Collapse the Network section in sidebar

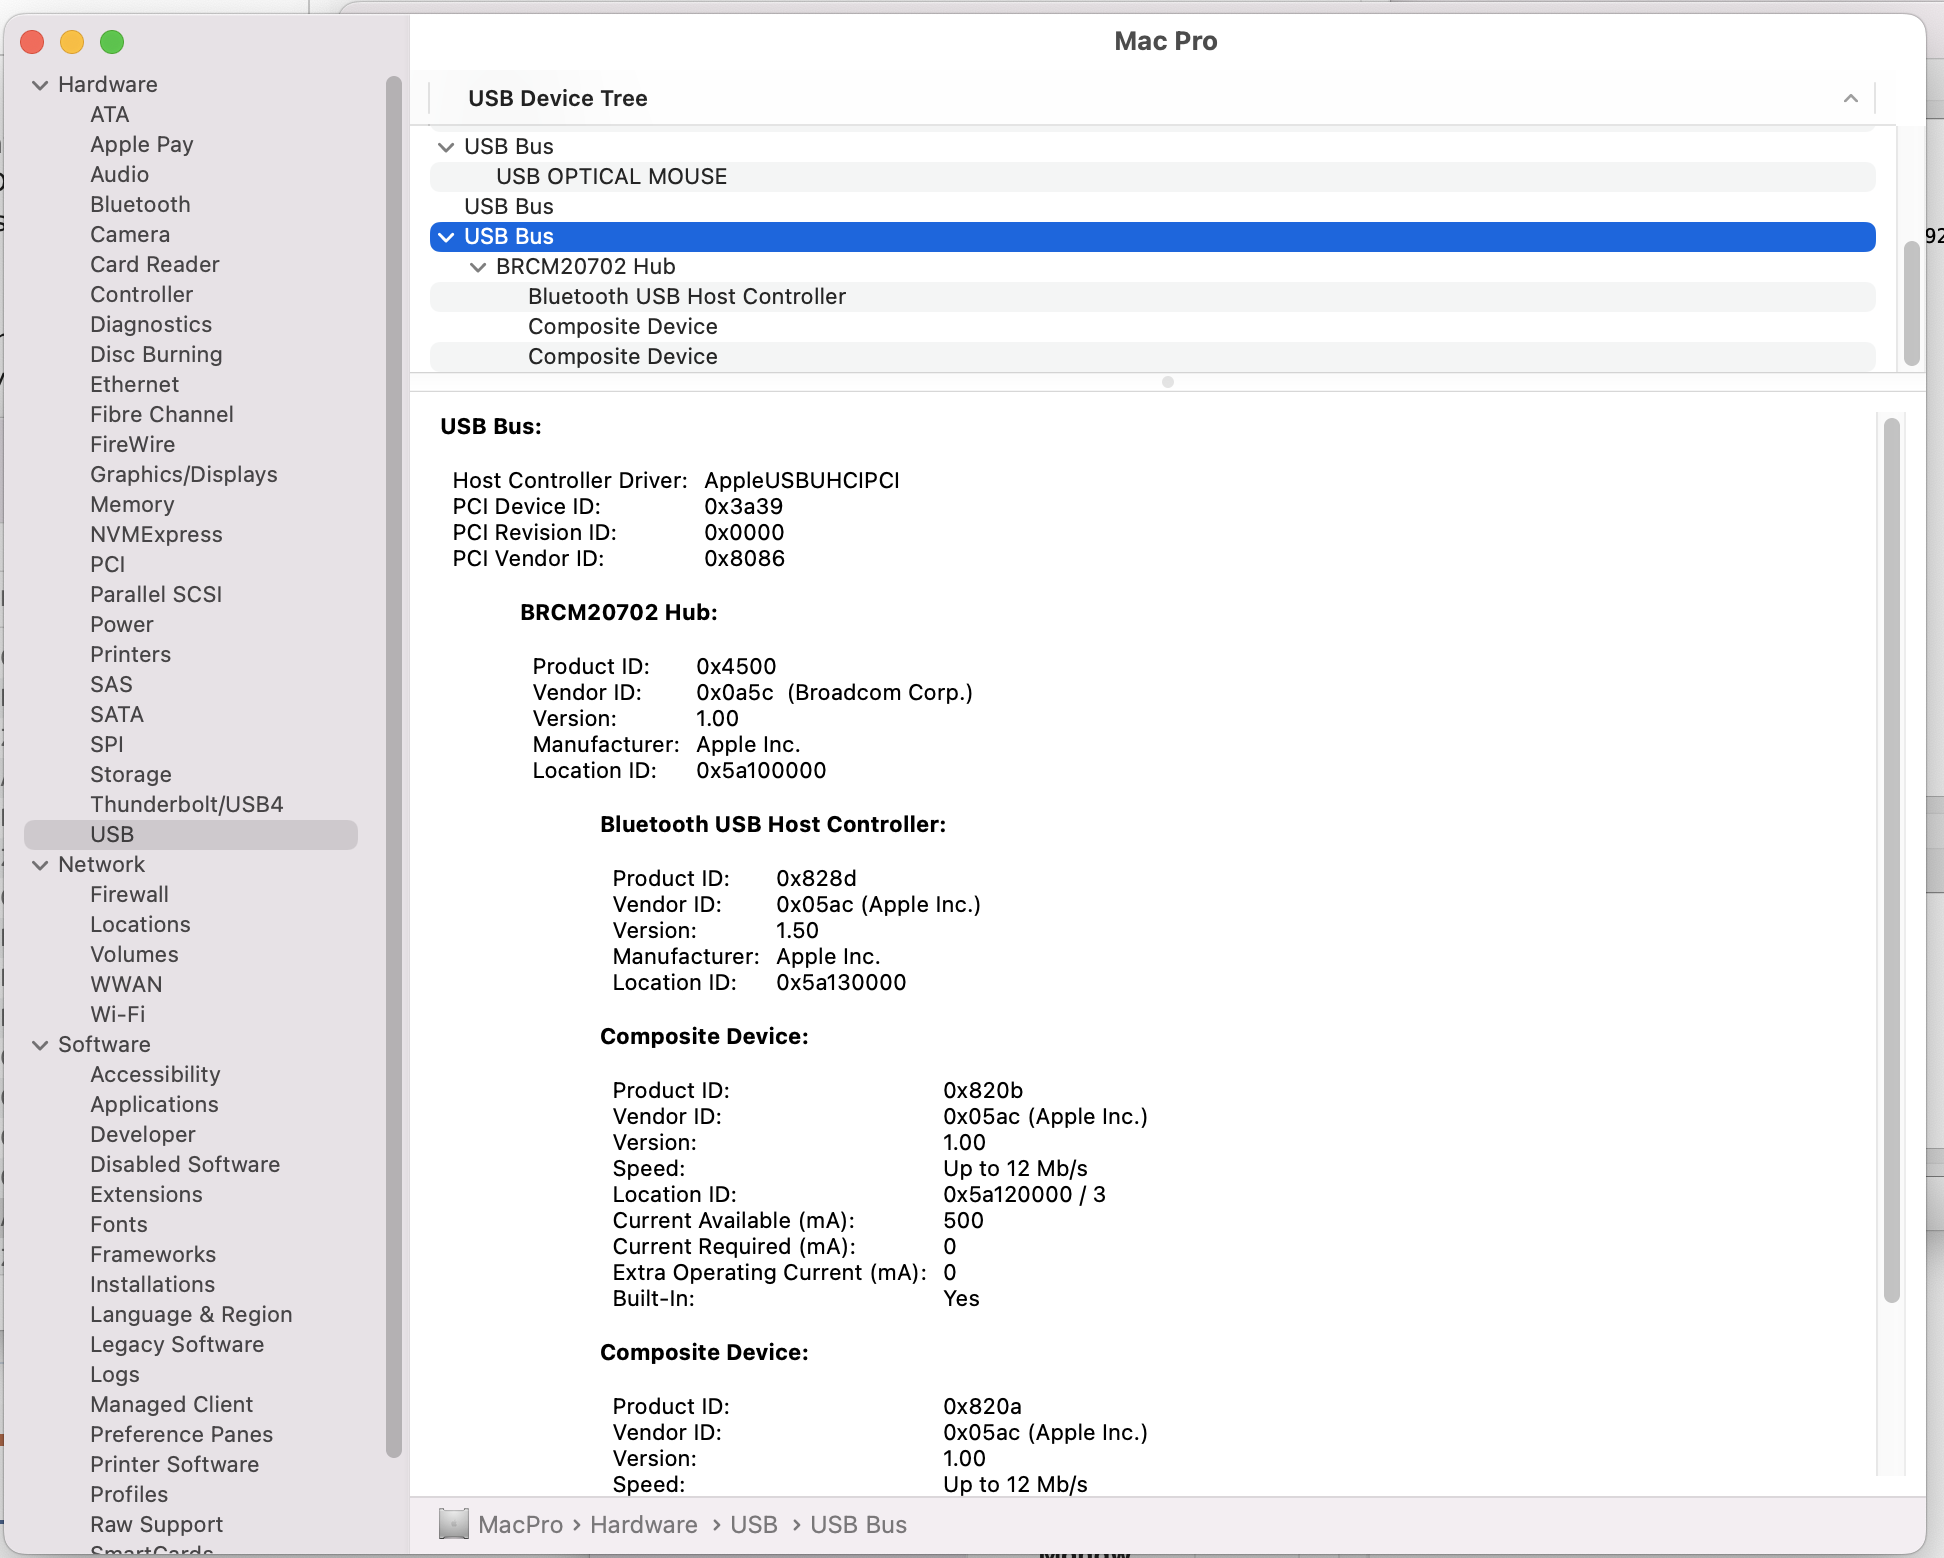[x=40, y=865]
